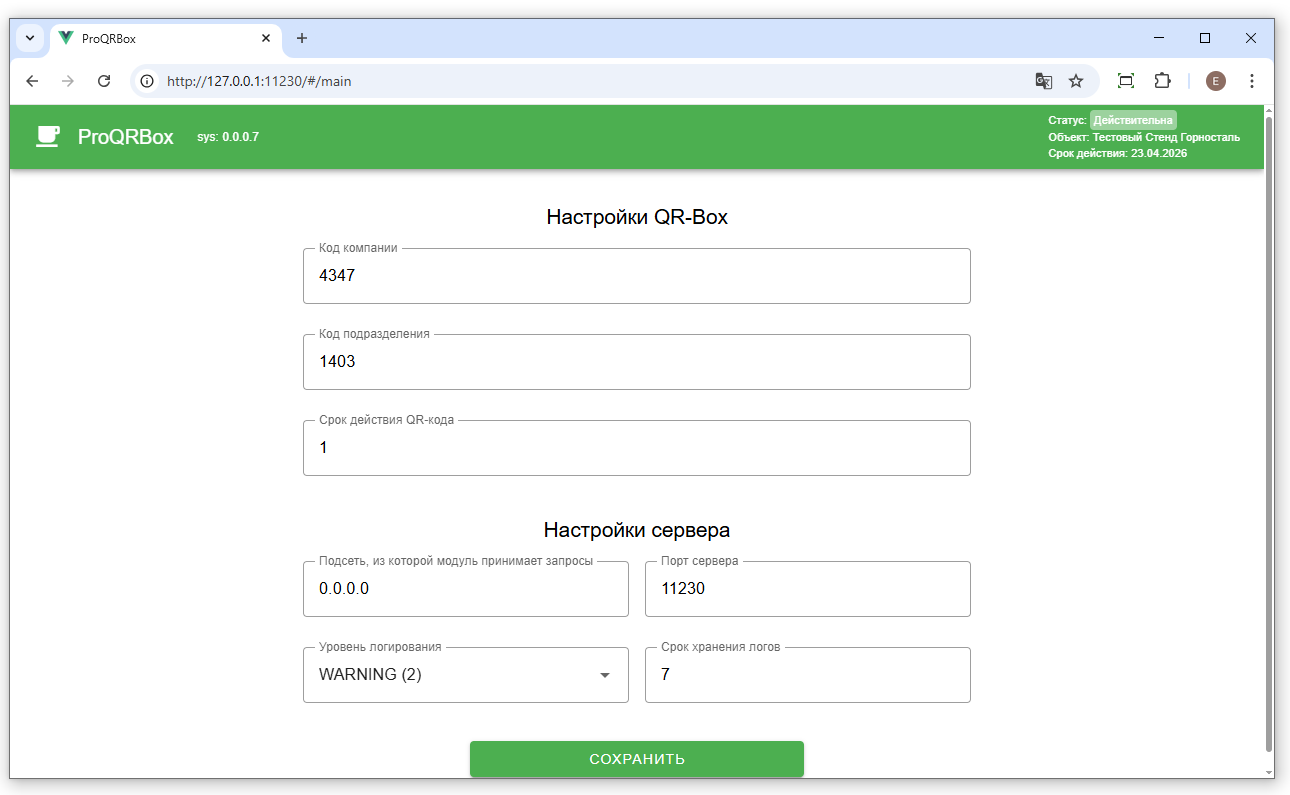
Task: Click the dropdown arrow next to WARNING (2)
Action: (604, 675)
